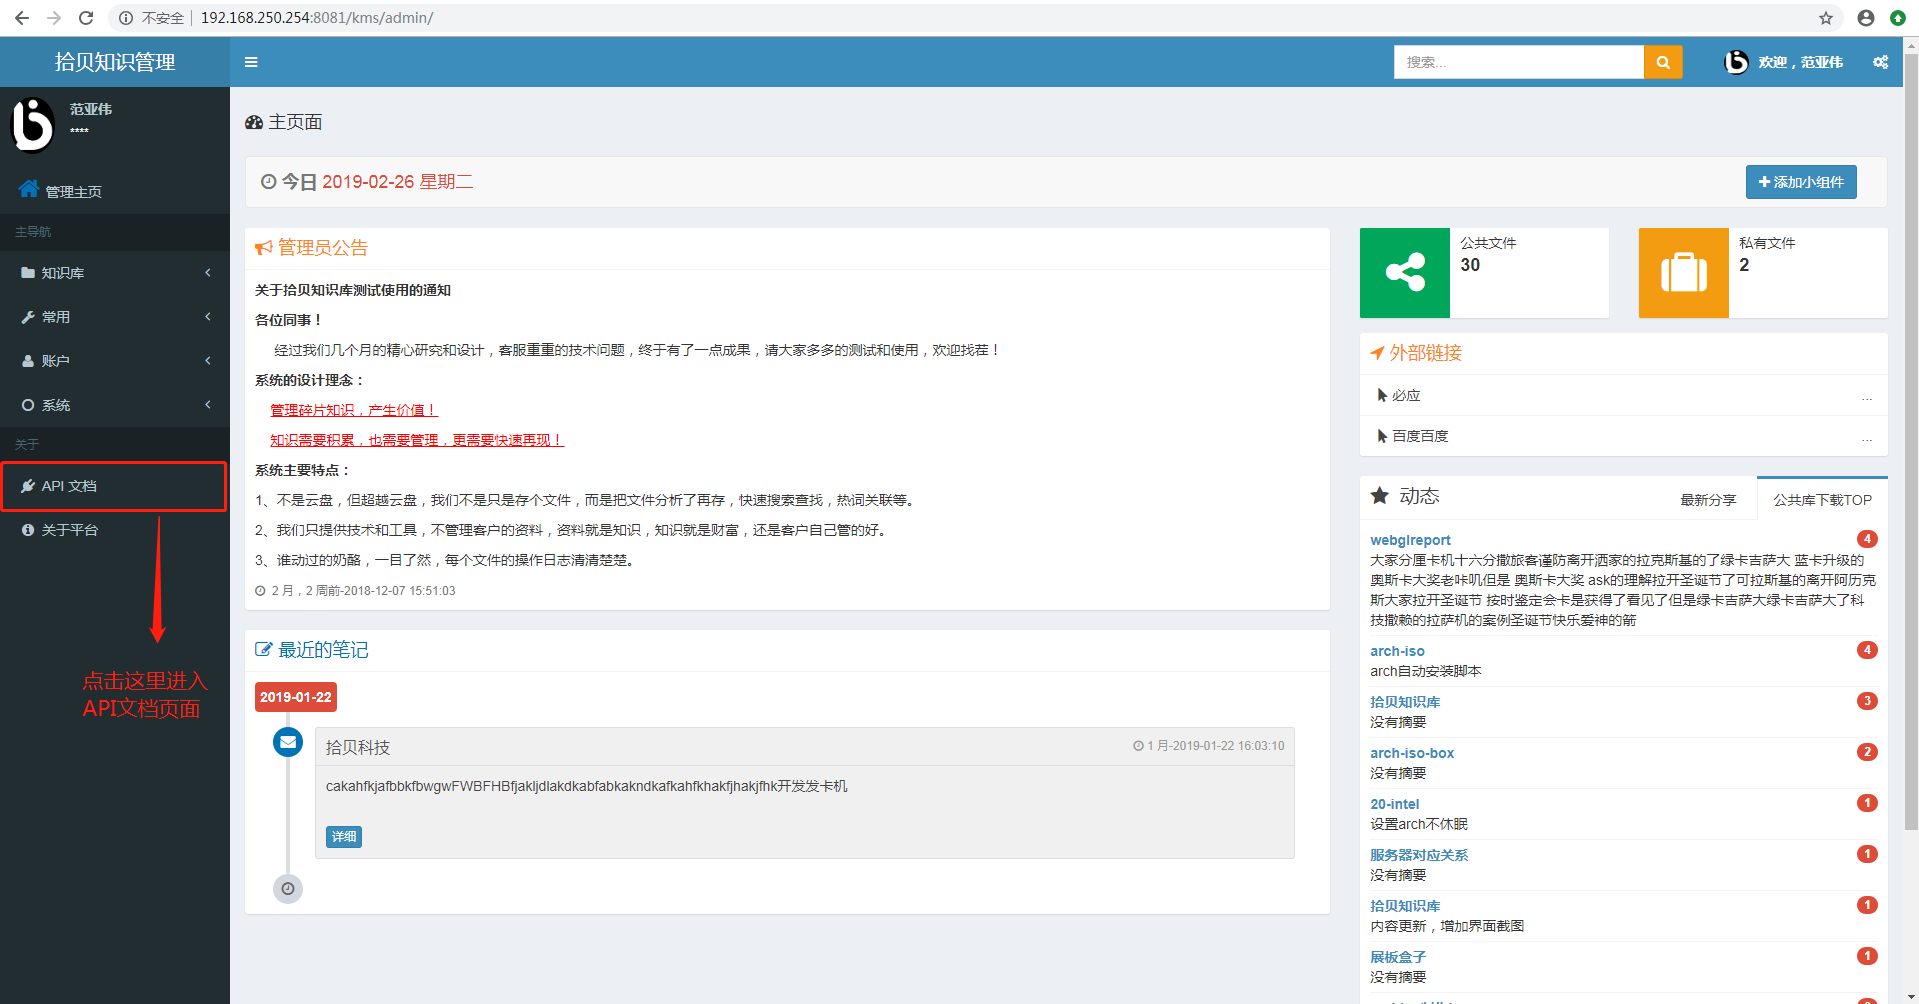
Task: Click the circle icon for 系统
Action: [28, 405]
